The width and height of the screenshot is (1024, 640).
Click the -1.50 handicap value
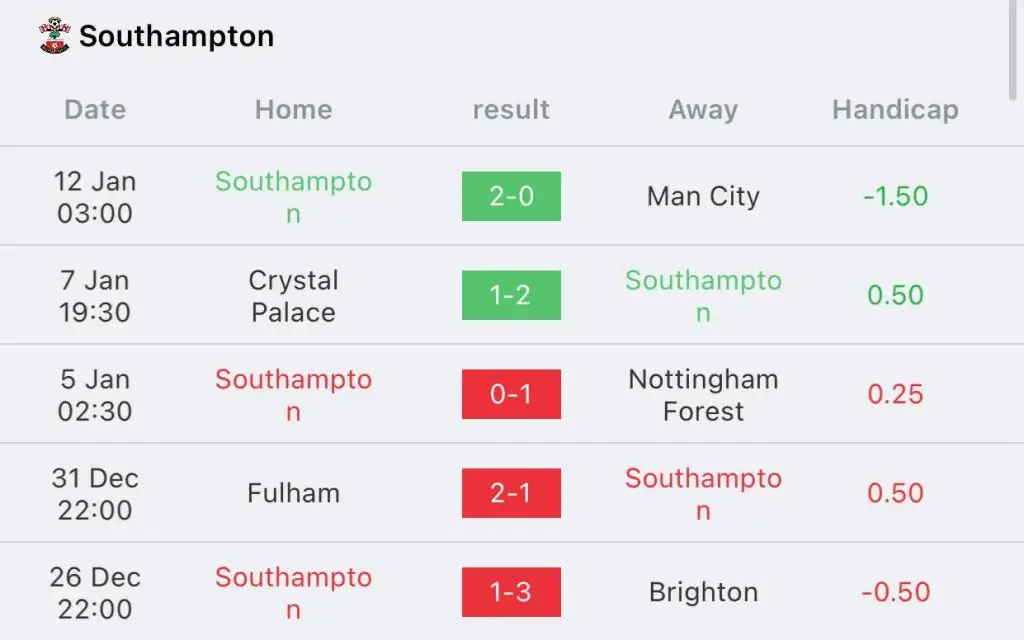point(895,196)
